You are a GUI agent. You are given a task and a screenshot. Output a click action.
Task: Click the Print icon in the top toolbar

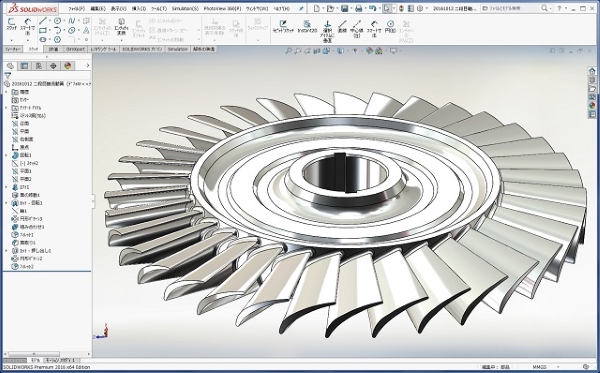tap(359, 8)
